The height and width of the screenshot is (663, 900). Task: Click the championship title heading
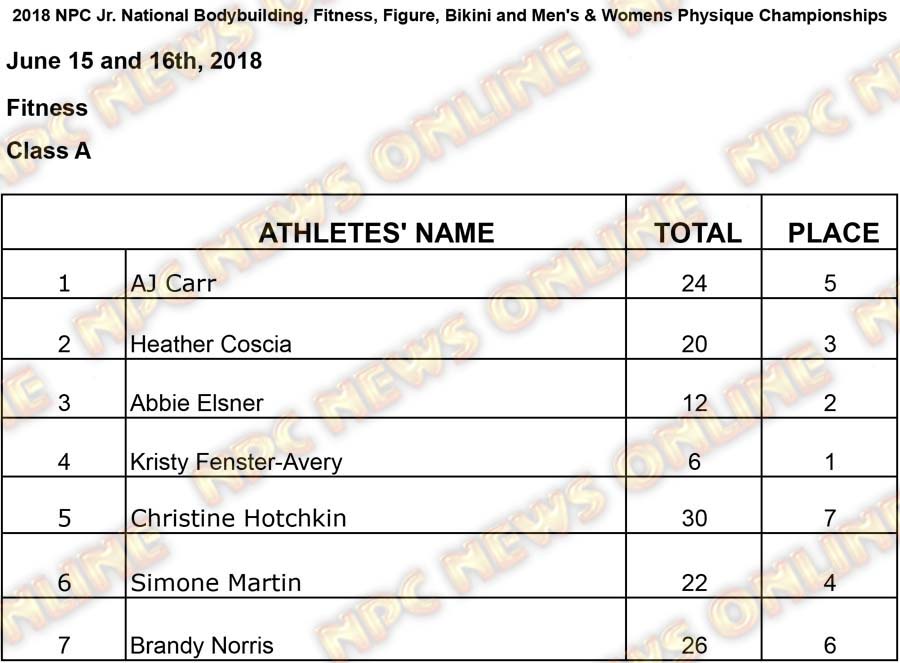tap(448, 16)
